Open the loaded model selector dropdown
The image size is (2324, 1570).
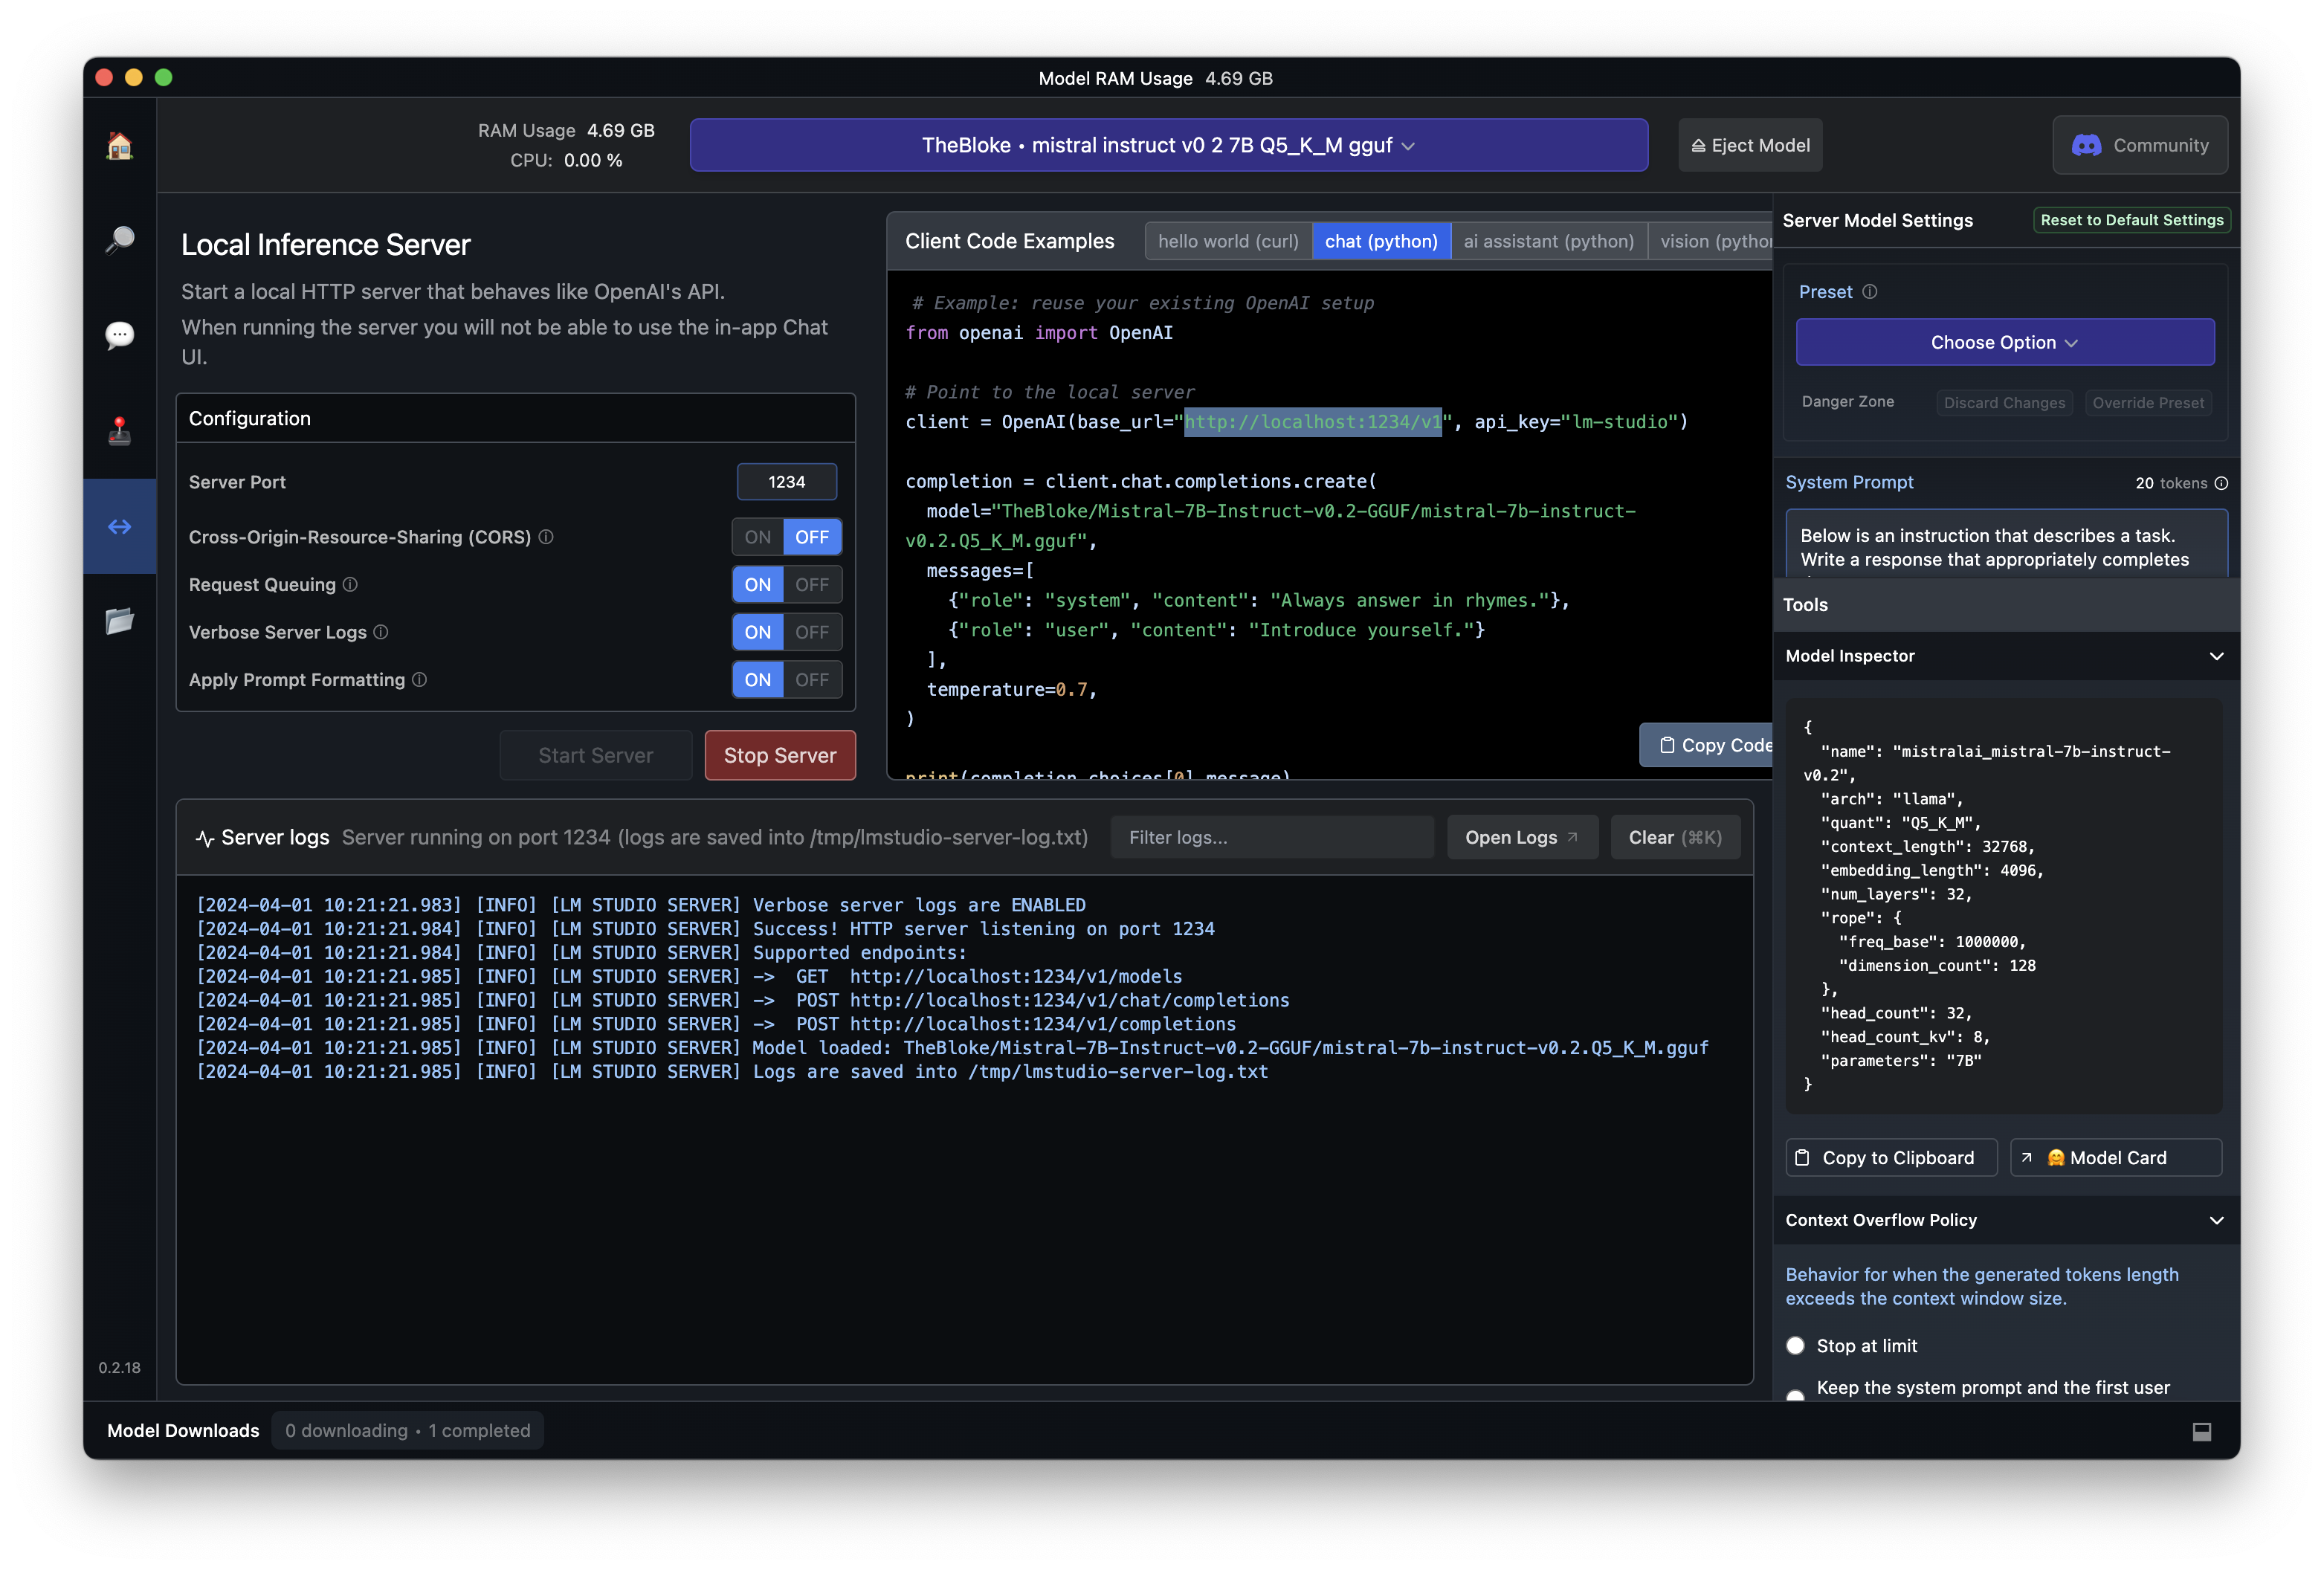1168,146
